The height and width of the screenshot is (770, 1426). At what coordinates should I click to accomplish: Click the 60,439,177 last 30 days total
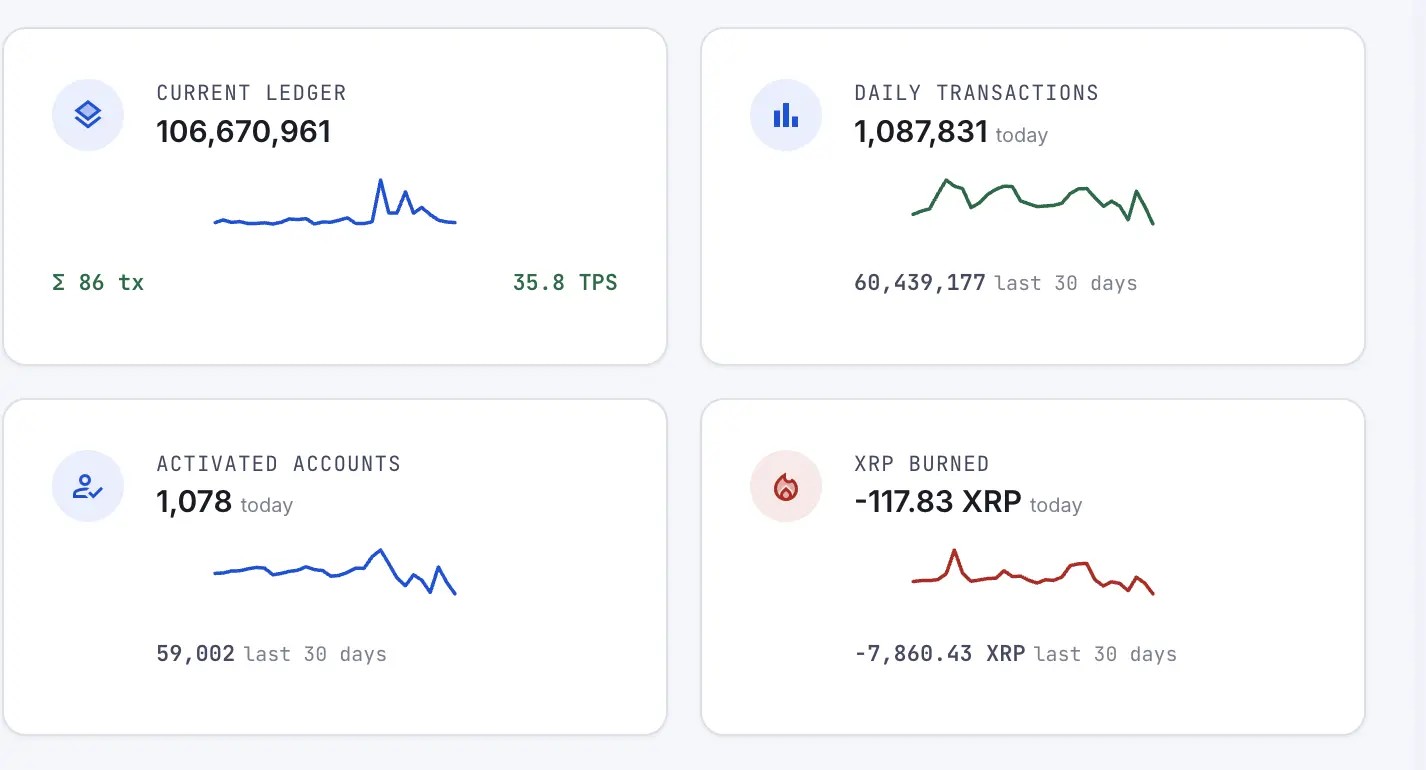(x=996, y=283)
